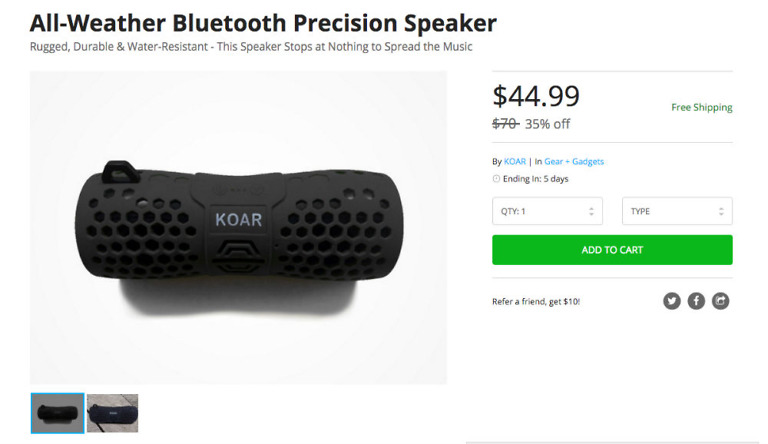The image size is (768, 444).
Task: Click the clock icon beside Ending In
Action: (x=496, y=179)
